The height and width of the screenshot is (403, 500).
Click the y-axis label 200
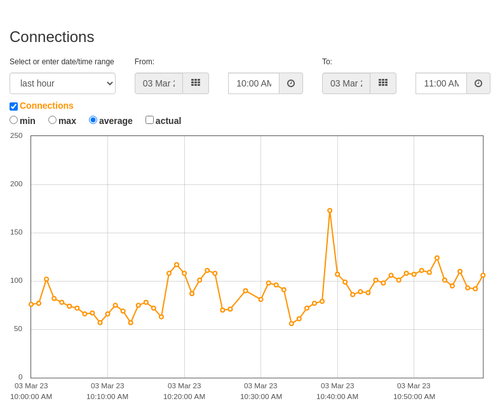[16, 184]
